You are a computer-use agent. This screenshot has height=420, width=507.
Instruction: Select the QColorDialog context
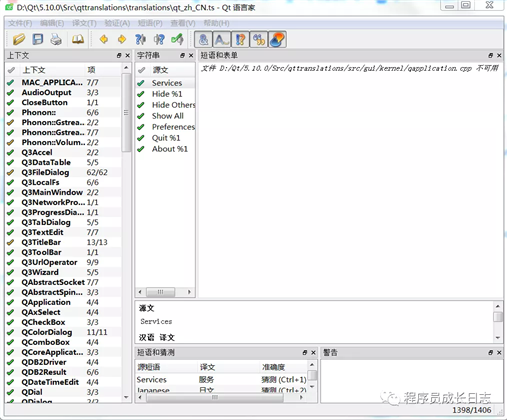(x=63, y=332)
